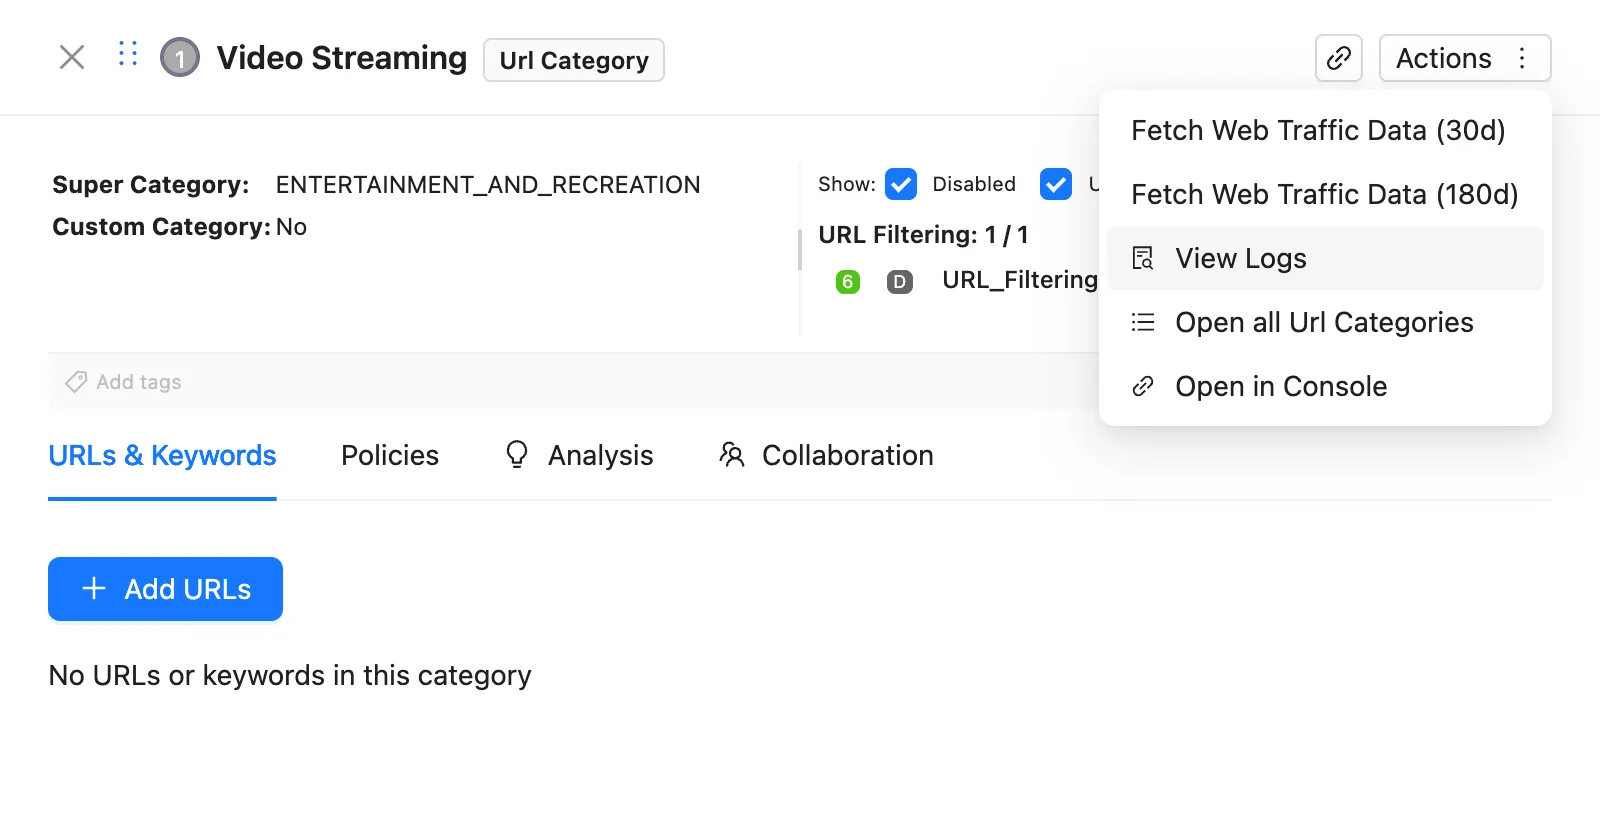This screenshot has height=820, width=1600.
Task: Open the Actions dropdown menu
Action: (1465, 58)
